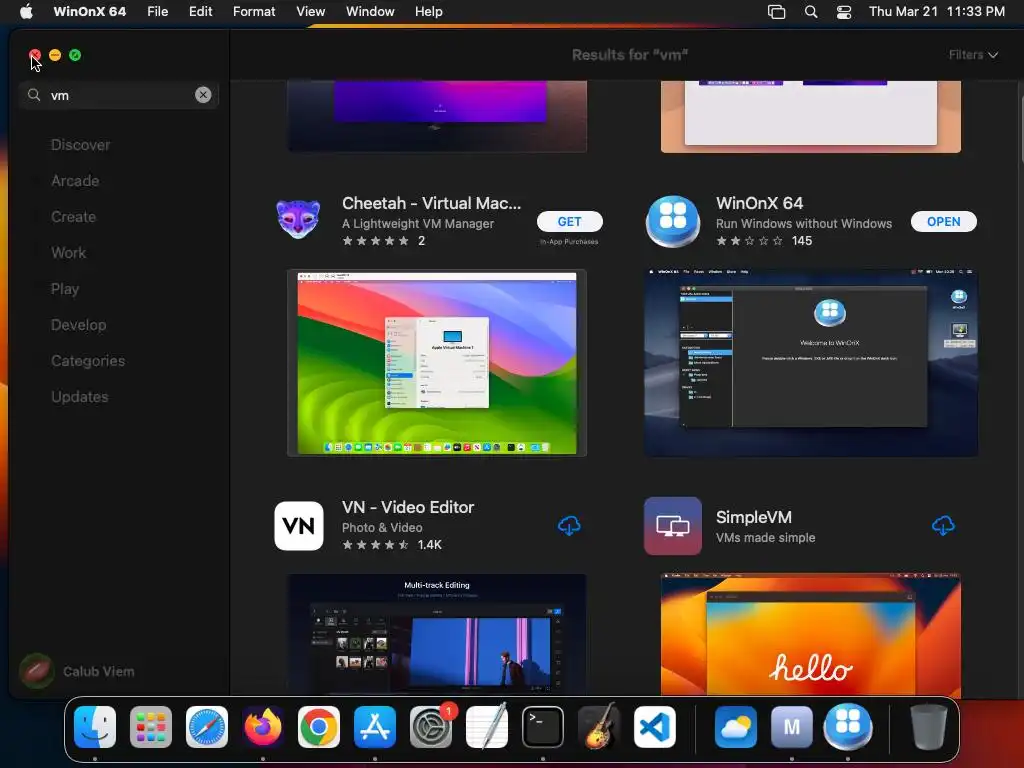Download SimpleVM via cloud icon
The height and width of the screenshot is (768, 1024).
click(x=943, y=526)
